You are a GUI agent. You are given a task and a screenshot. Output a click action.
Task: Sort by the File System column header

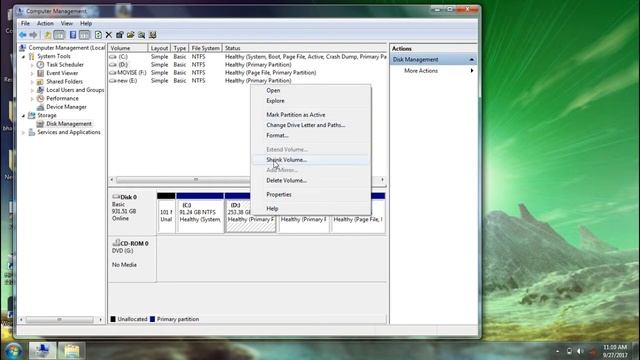coord(205,48)
